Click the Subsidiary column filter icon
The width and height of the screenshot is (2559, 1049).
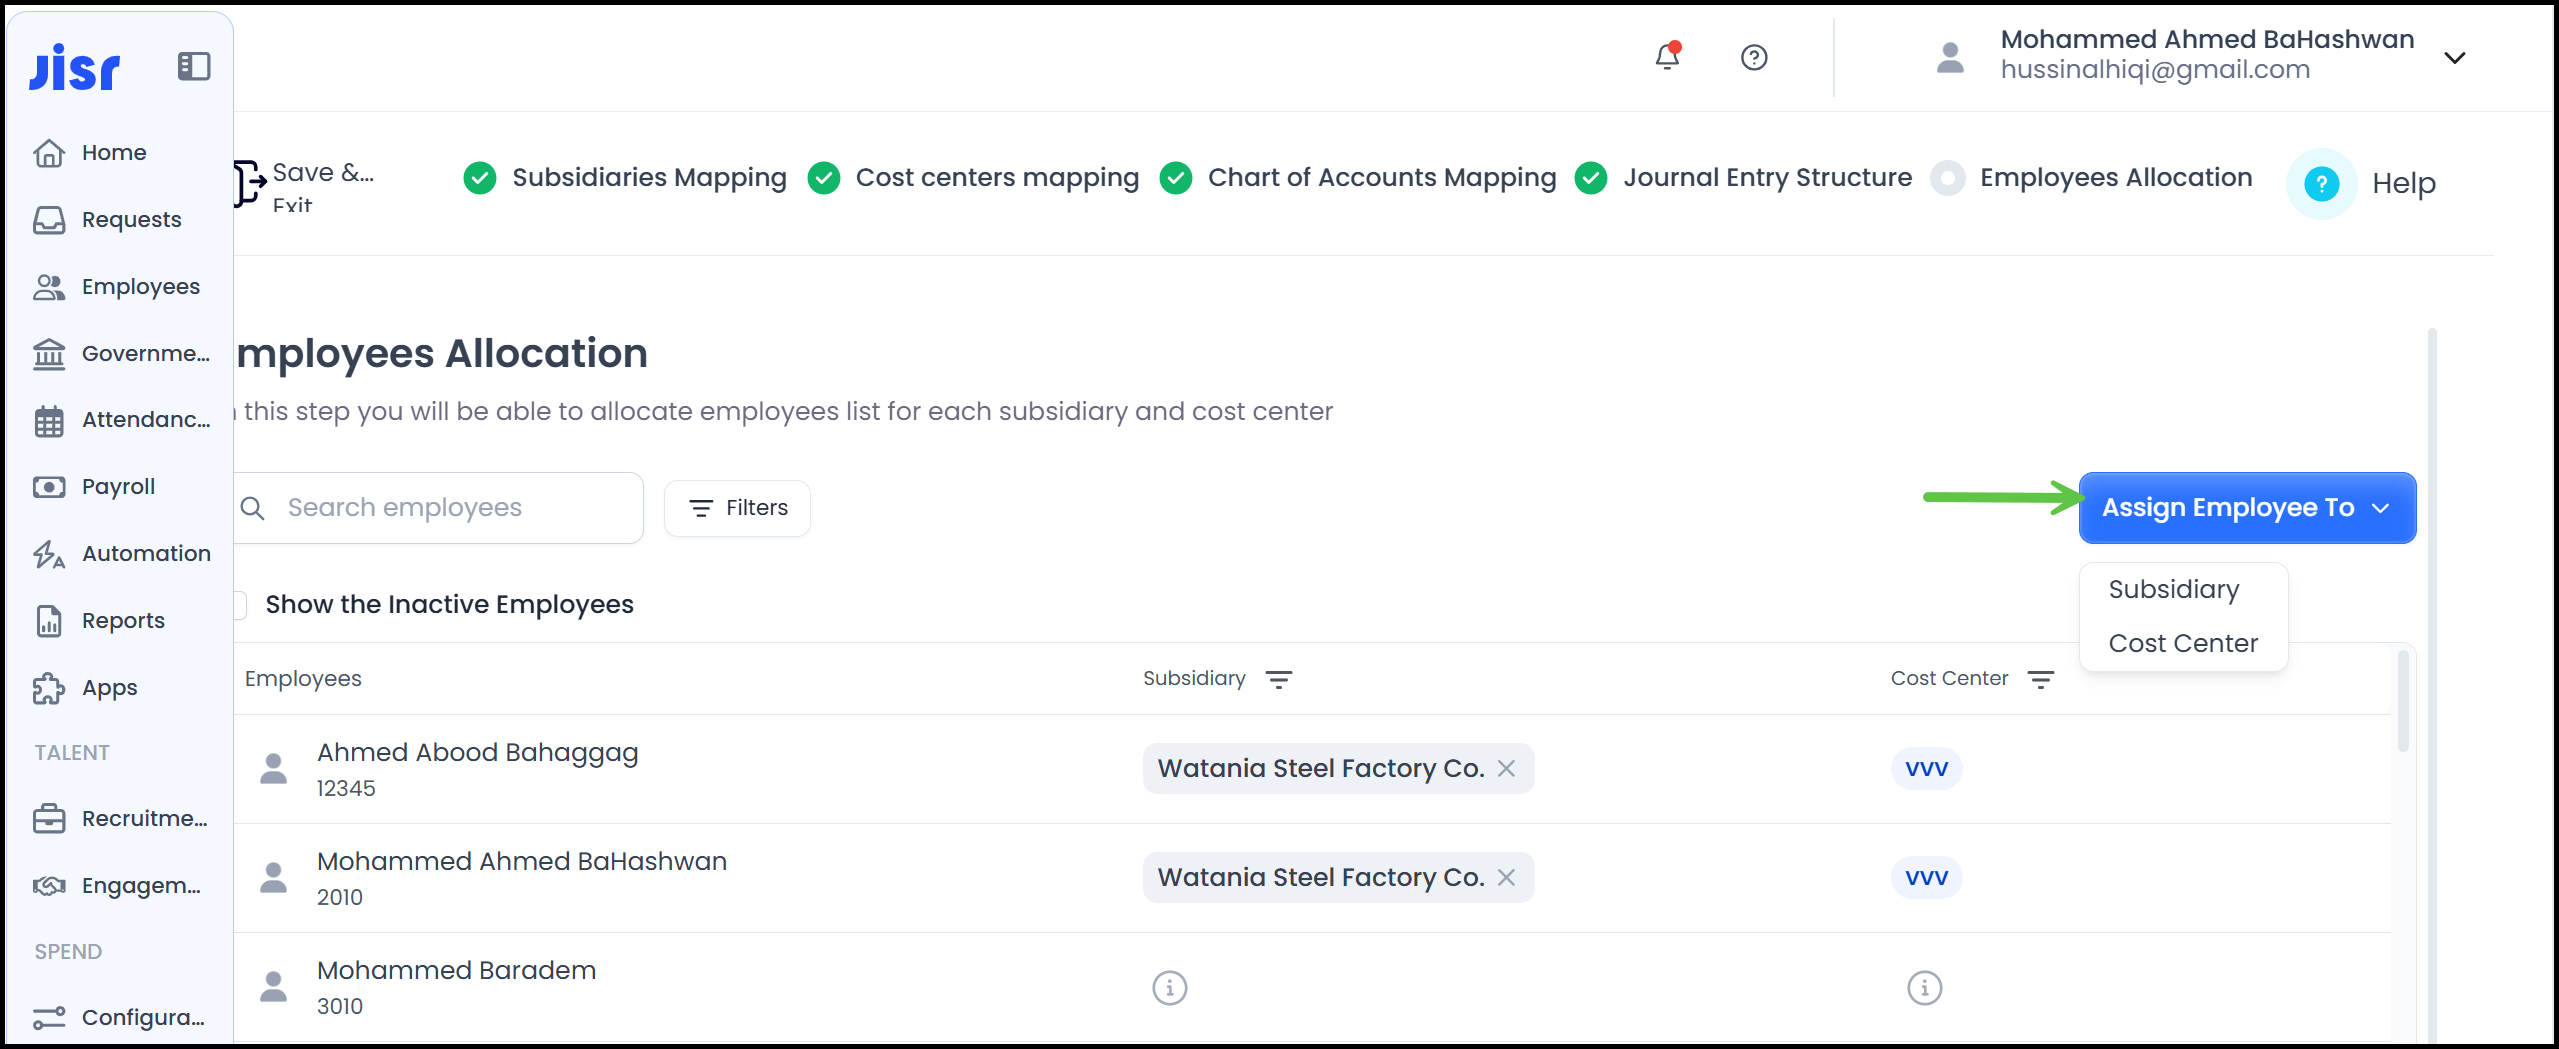pos(1278,680)
